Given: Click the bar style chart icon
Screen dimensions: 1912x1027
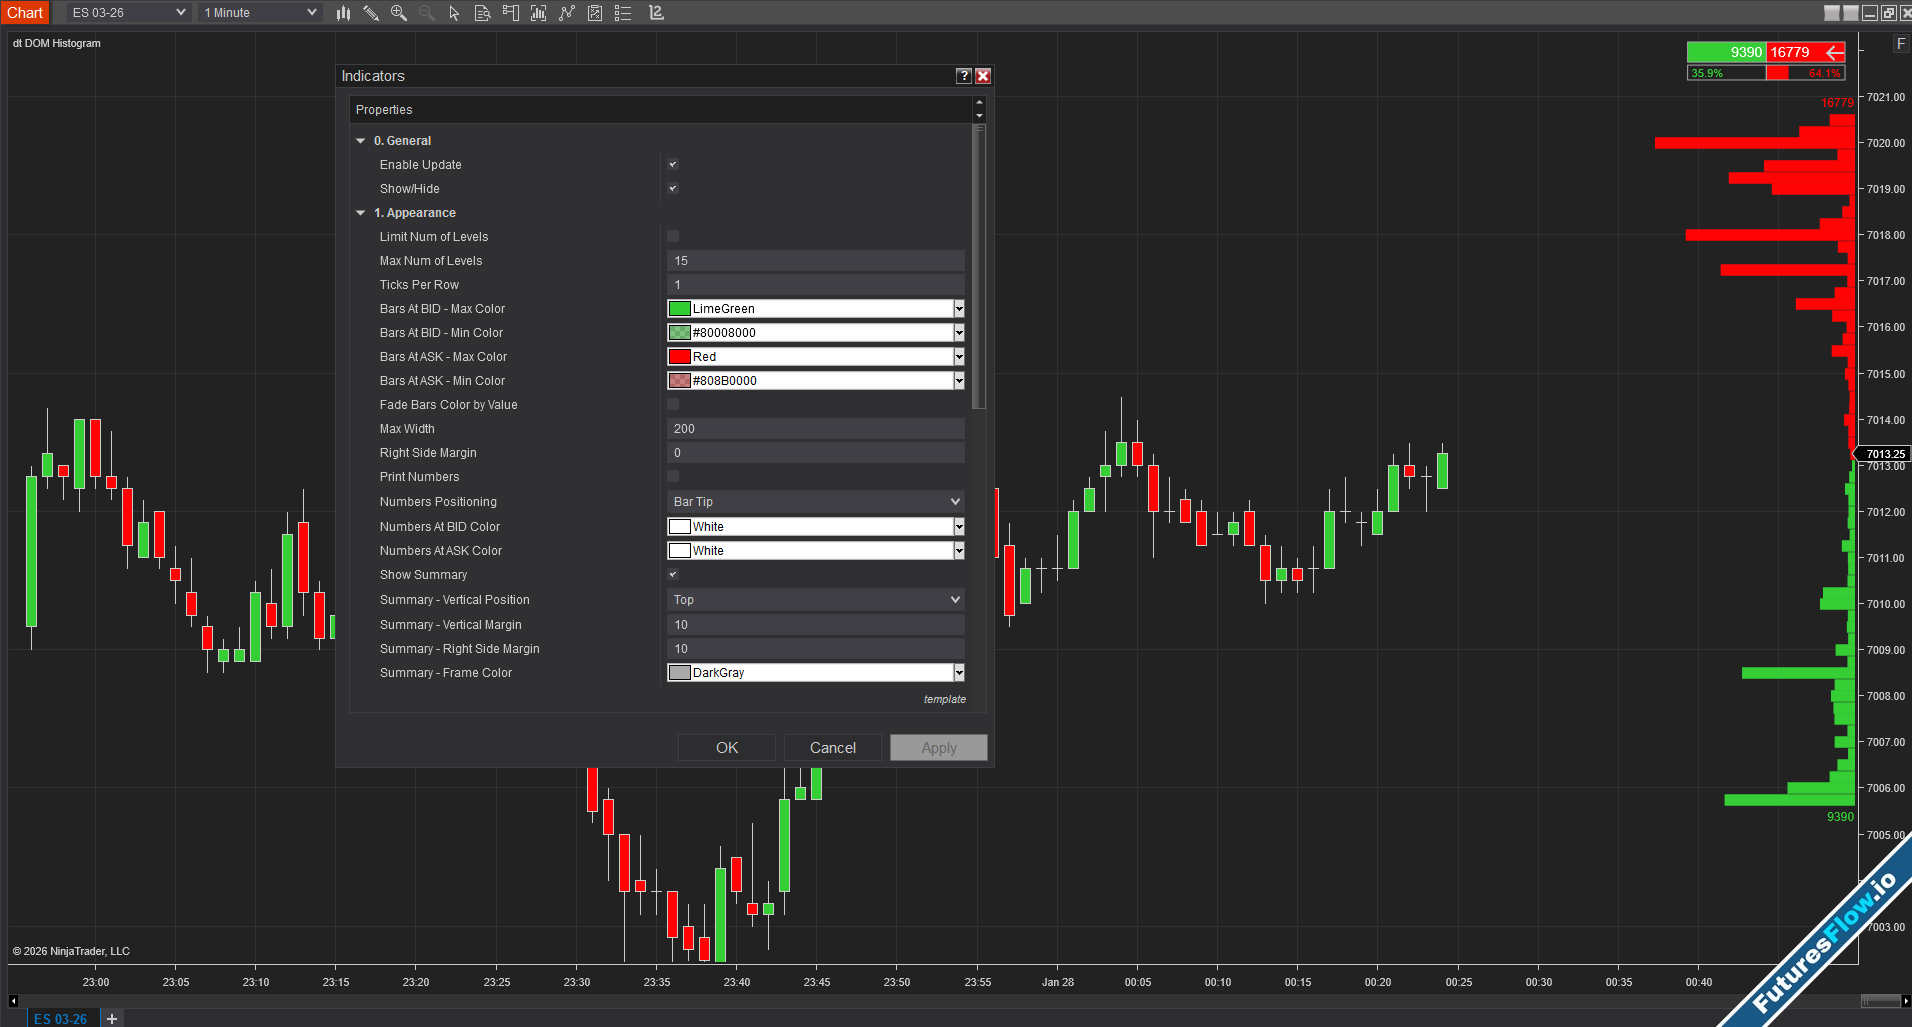Looking at the screenshot, I should pyautogui.click(x=343, y=13).
